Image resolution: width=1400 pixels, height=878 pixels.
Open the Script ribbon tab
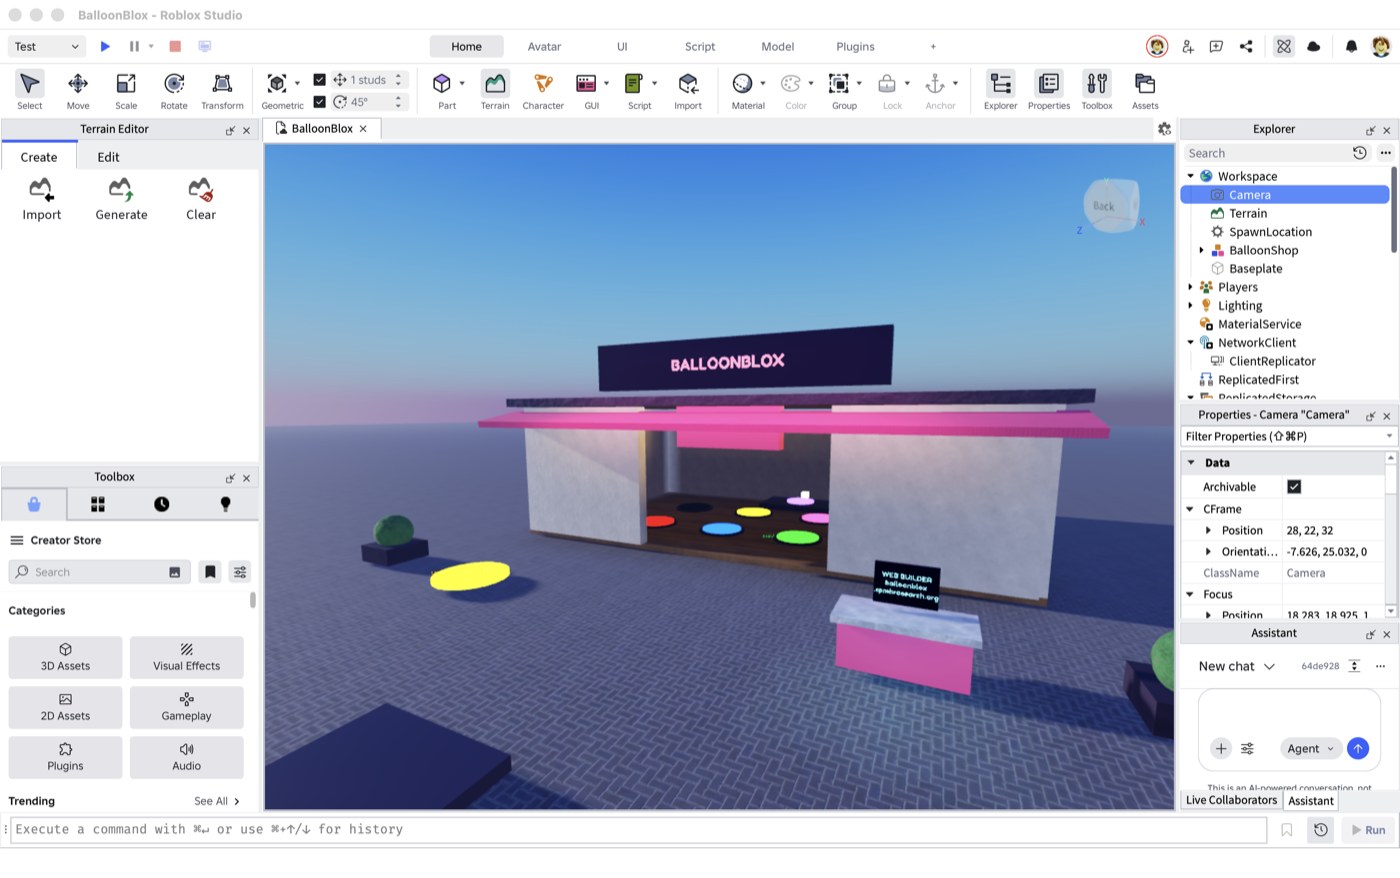pos(700,46)
